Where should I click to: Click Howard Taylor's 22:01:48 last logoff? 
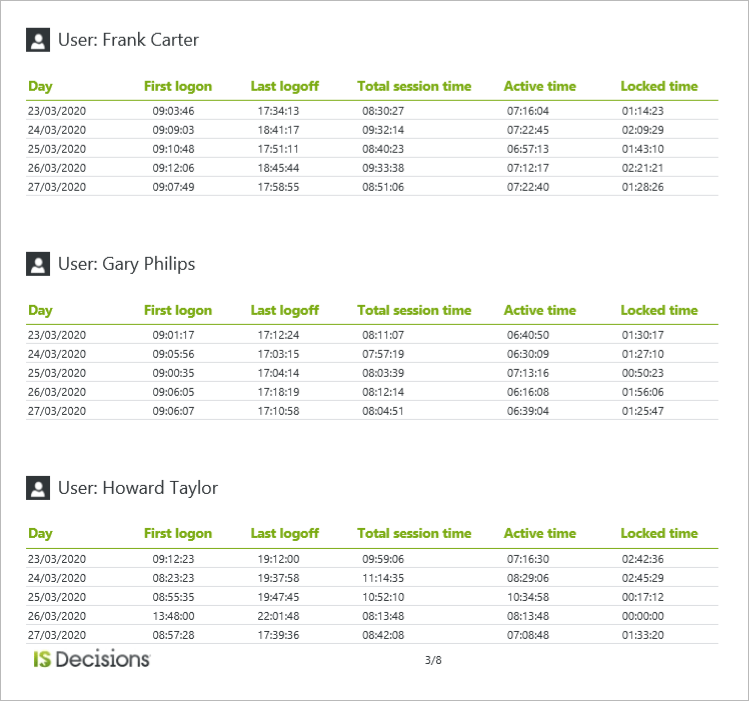(x=278, y=616)
